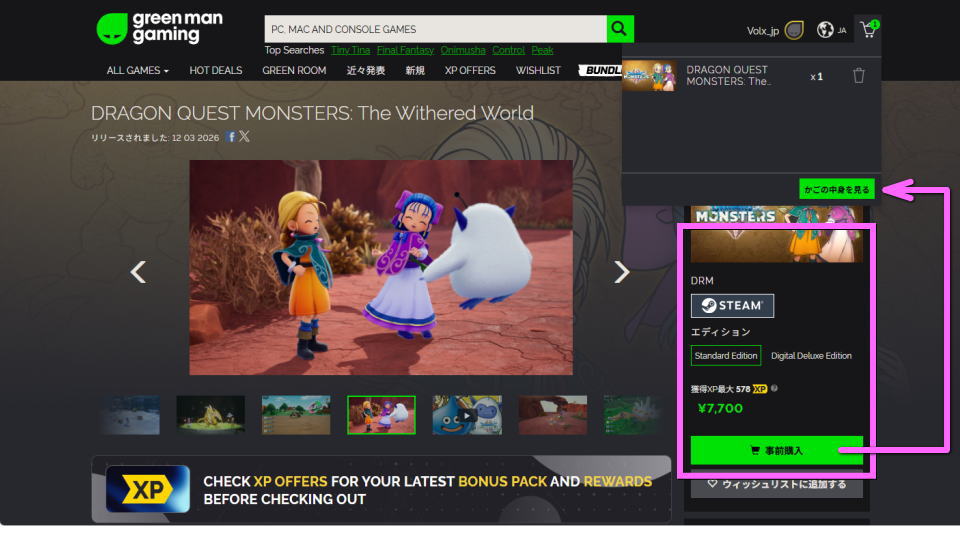
Task: Select the dark glowing monster thumbnail
Action: [x=211, y=415]
